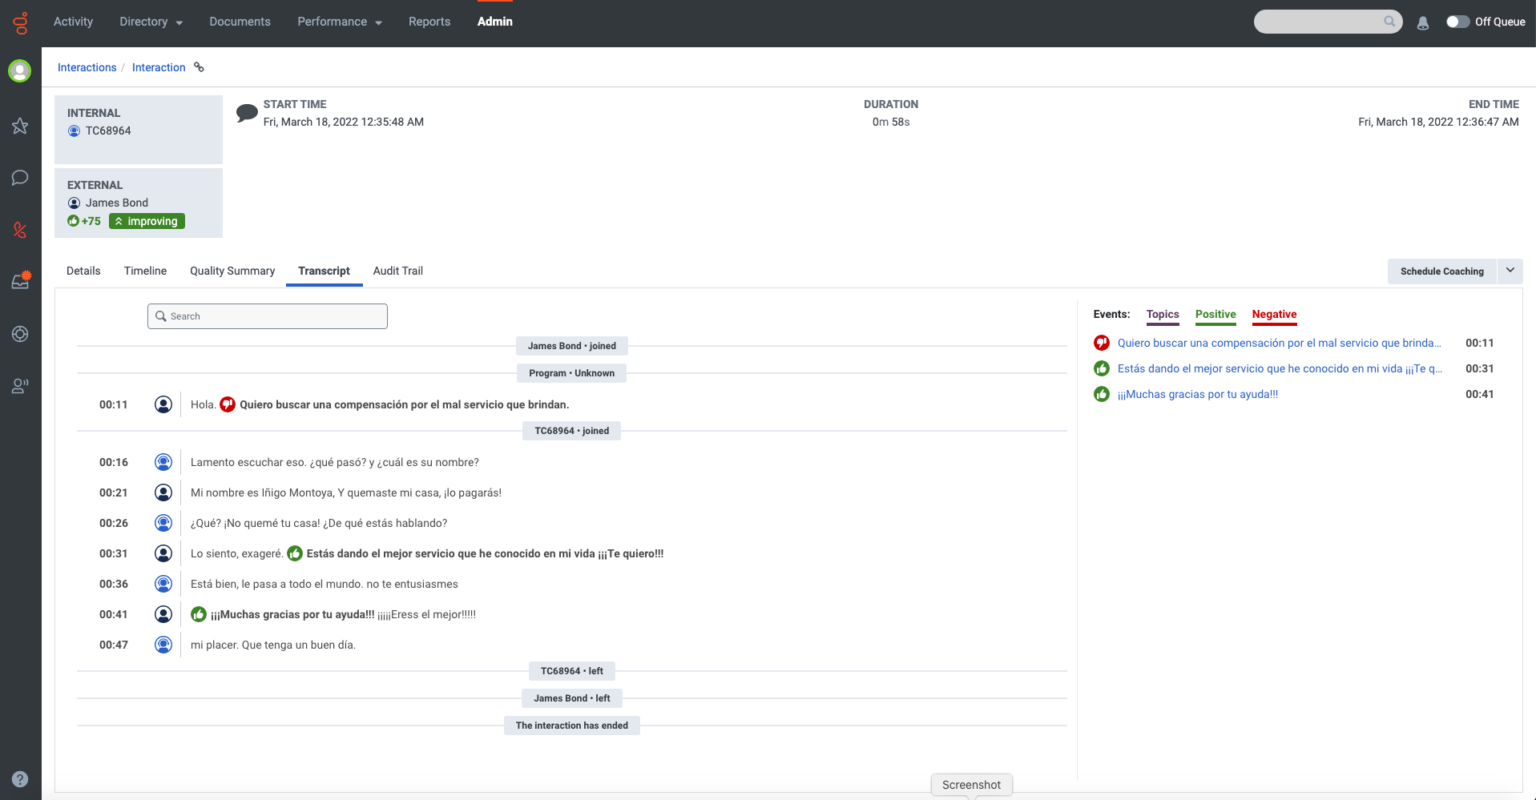Open the inbox icon with notification dot
Viewport: 1536px width, 800px height.
pos(19,281)
